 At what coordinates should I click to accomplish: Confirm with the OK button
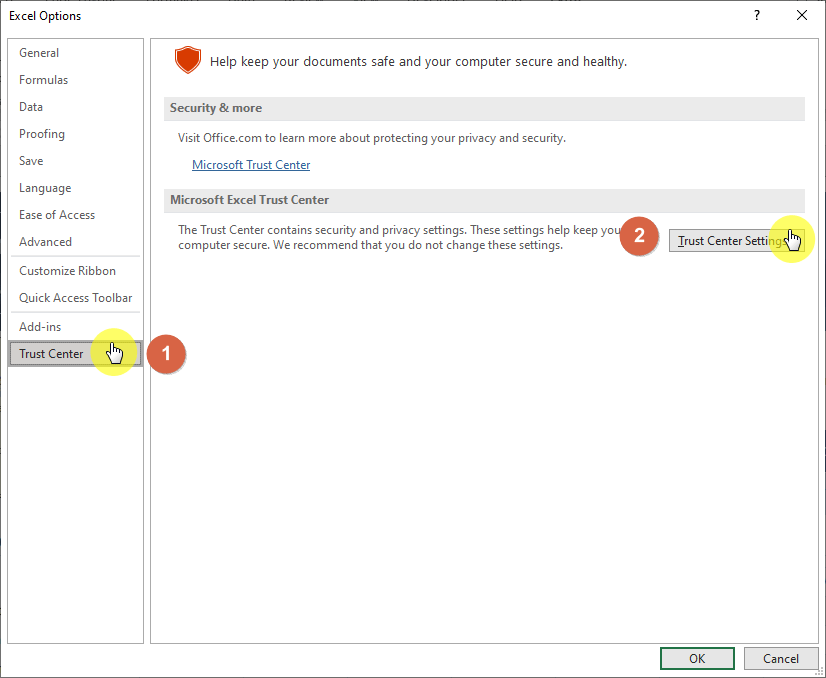[697, 659]
